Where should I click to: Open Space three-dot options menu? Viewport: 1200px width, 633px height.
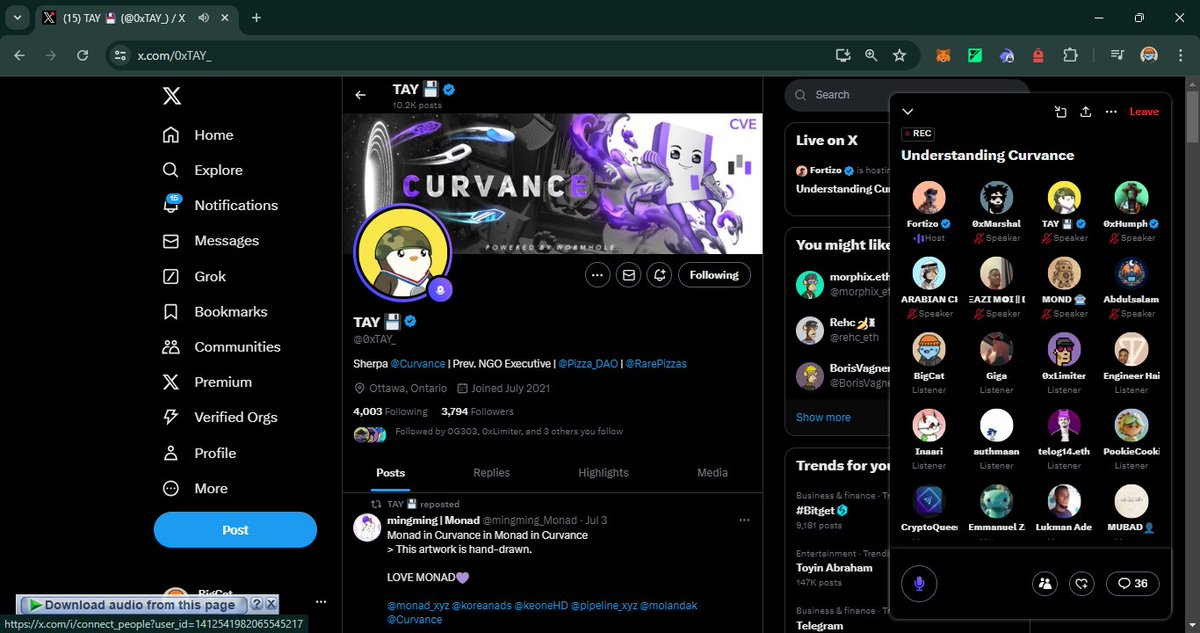(1111, 112)
